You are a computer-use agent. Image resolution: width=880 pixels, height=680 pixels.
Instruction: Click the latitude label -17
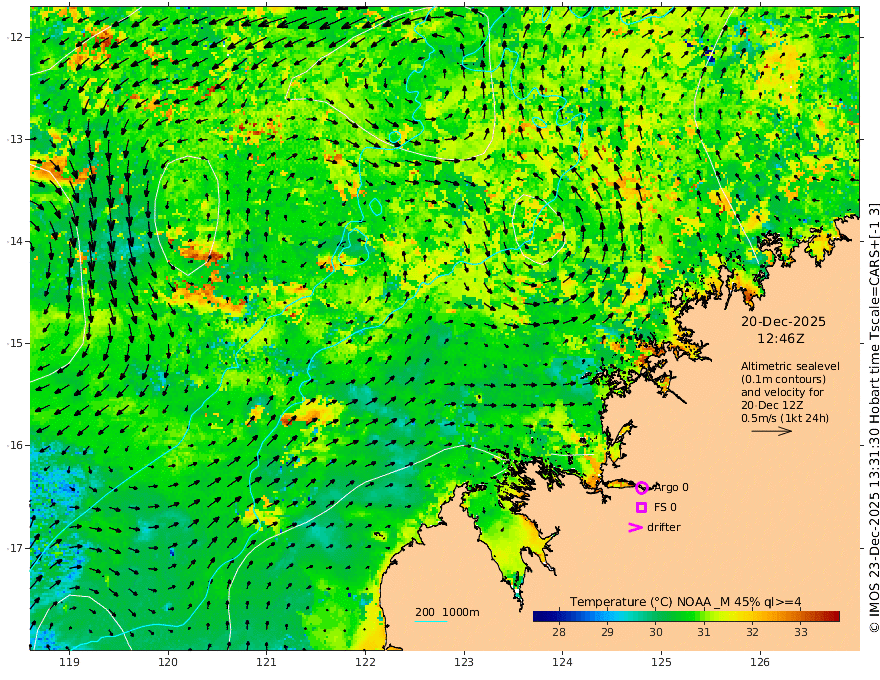[15, 548]
